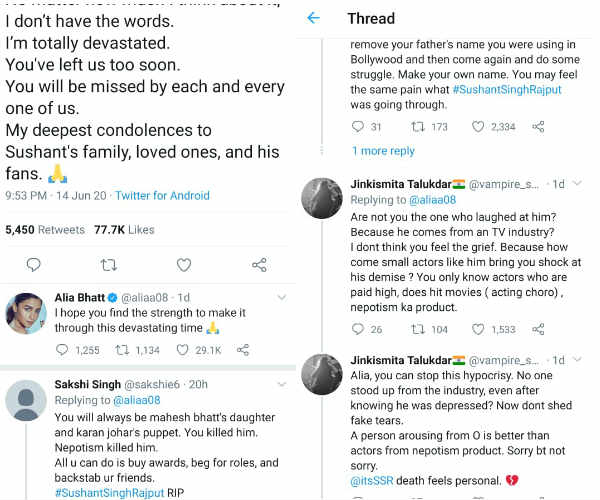Open options chevron on Sakshi Singh's tweet
600x500 pixels.
tap(282, 384)
